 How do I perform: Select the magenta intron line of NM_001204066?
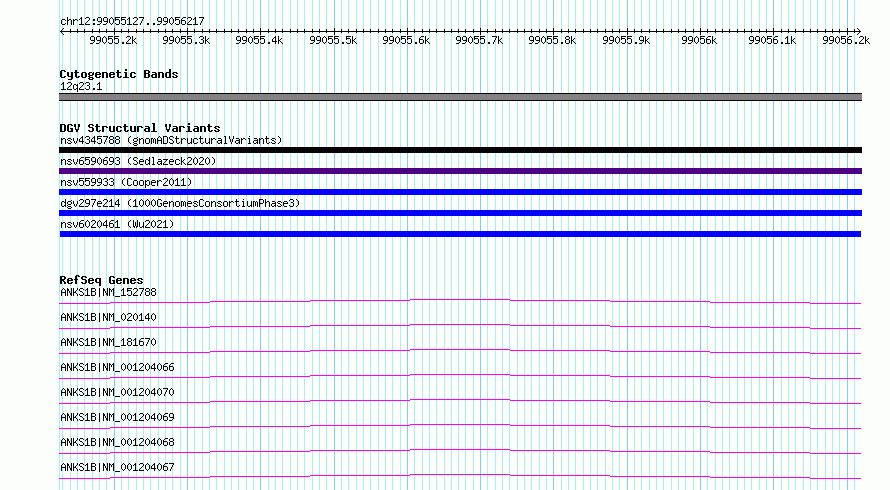tap(460, 374)
